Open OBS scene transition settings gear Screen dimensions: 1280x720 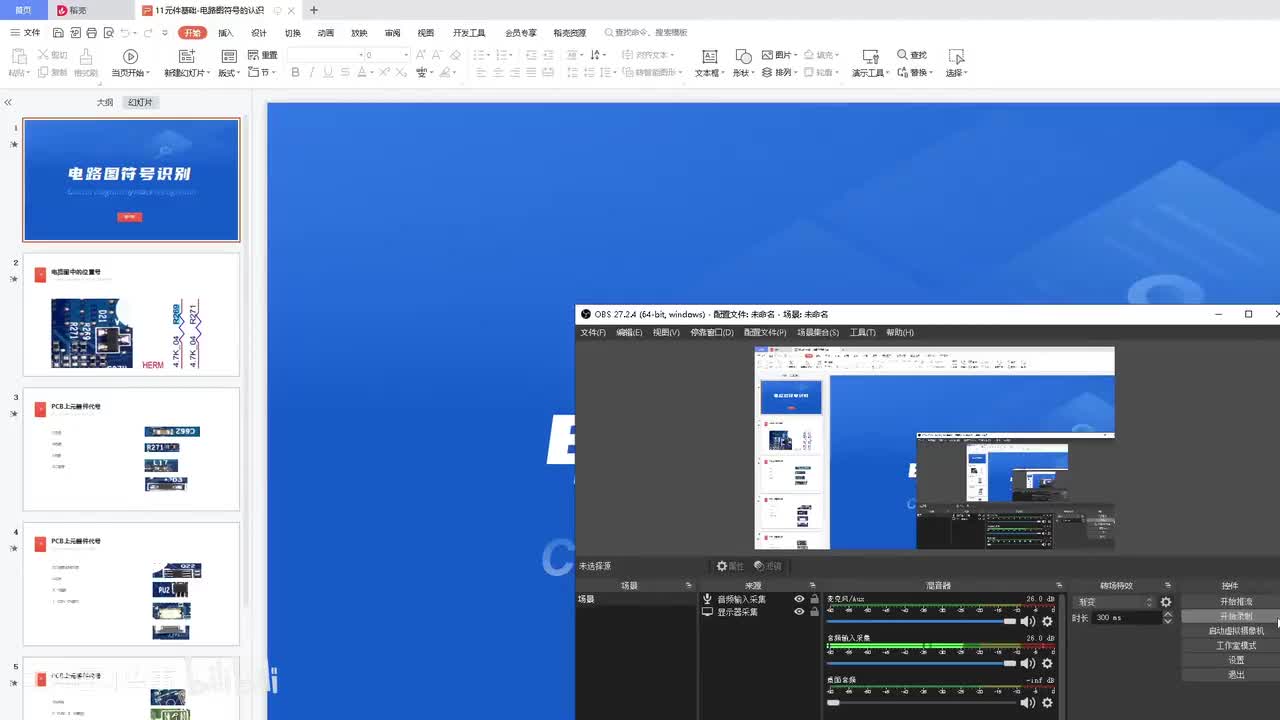(1166, 602)
